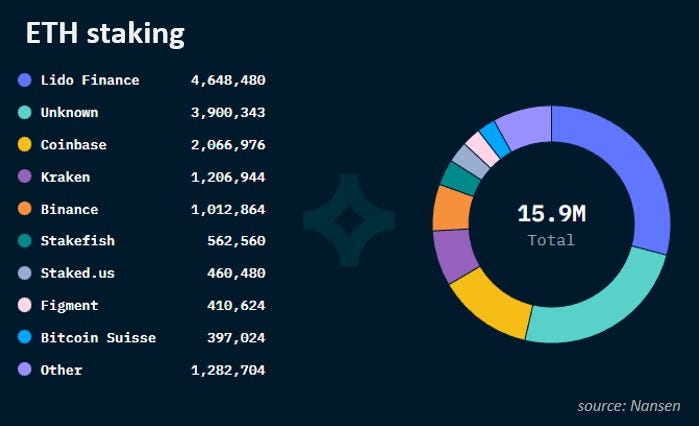Select the 'Coinbase' legend label
The image size is (699, 426).
(74, 145)
